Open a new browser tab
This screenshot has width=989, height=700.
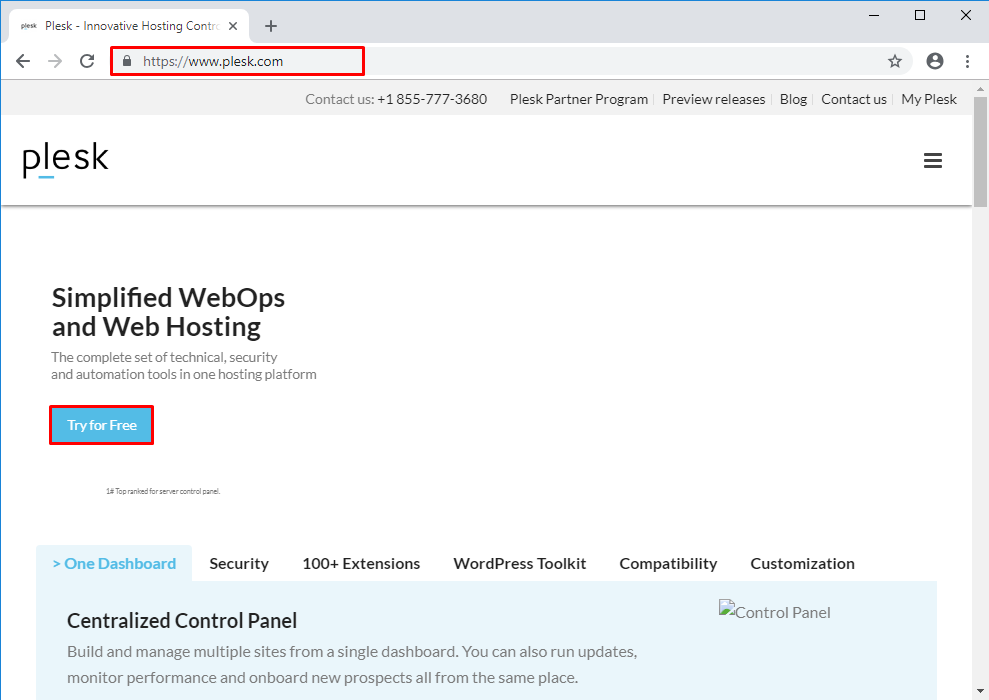pyautogui.click(x=270, y=26)
